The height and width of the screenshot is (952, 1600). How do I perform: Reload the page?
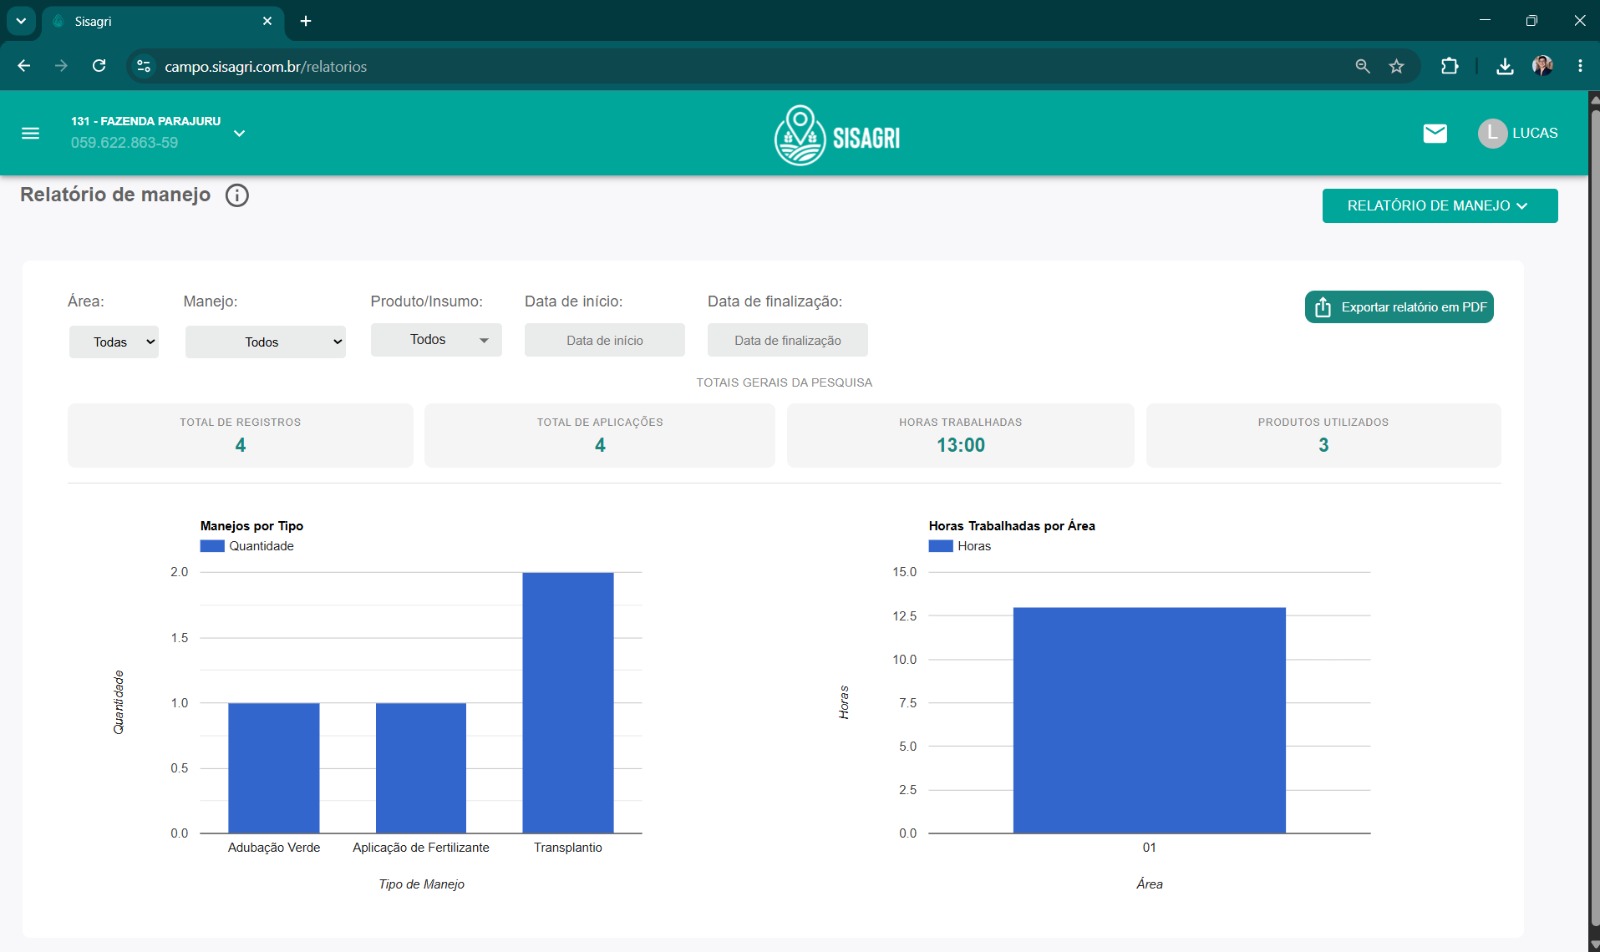coord(99,66)
